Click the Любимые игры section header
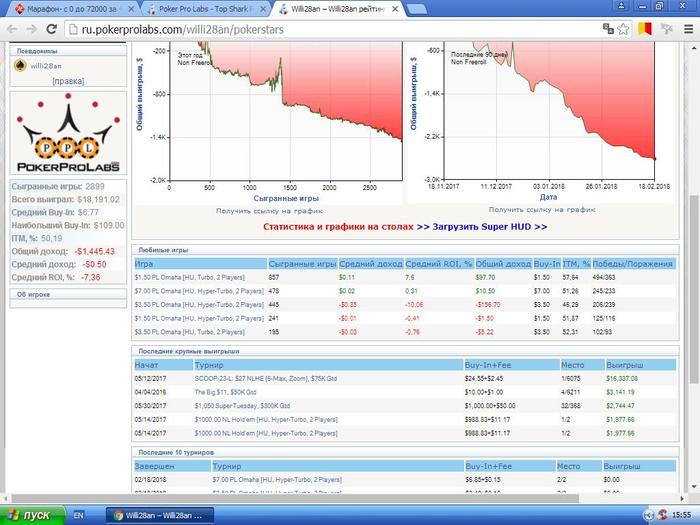Image resolution: width=700 pixels, height=525 pixels. [x=405, y=250]
